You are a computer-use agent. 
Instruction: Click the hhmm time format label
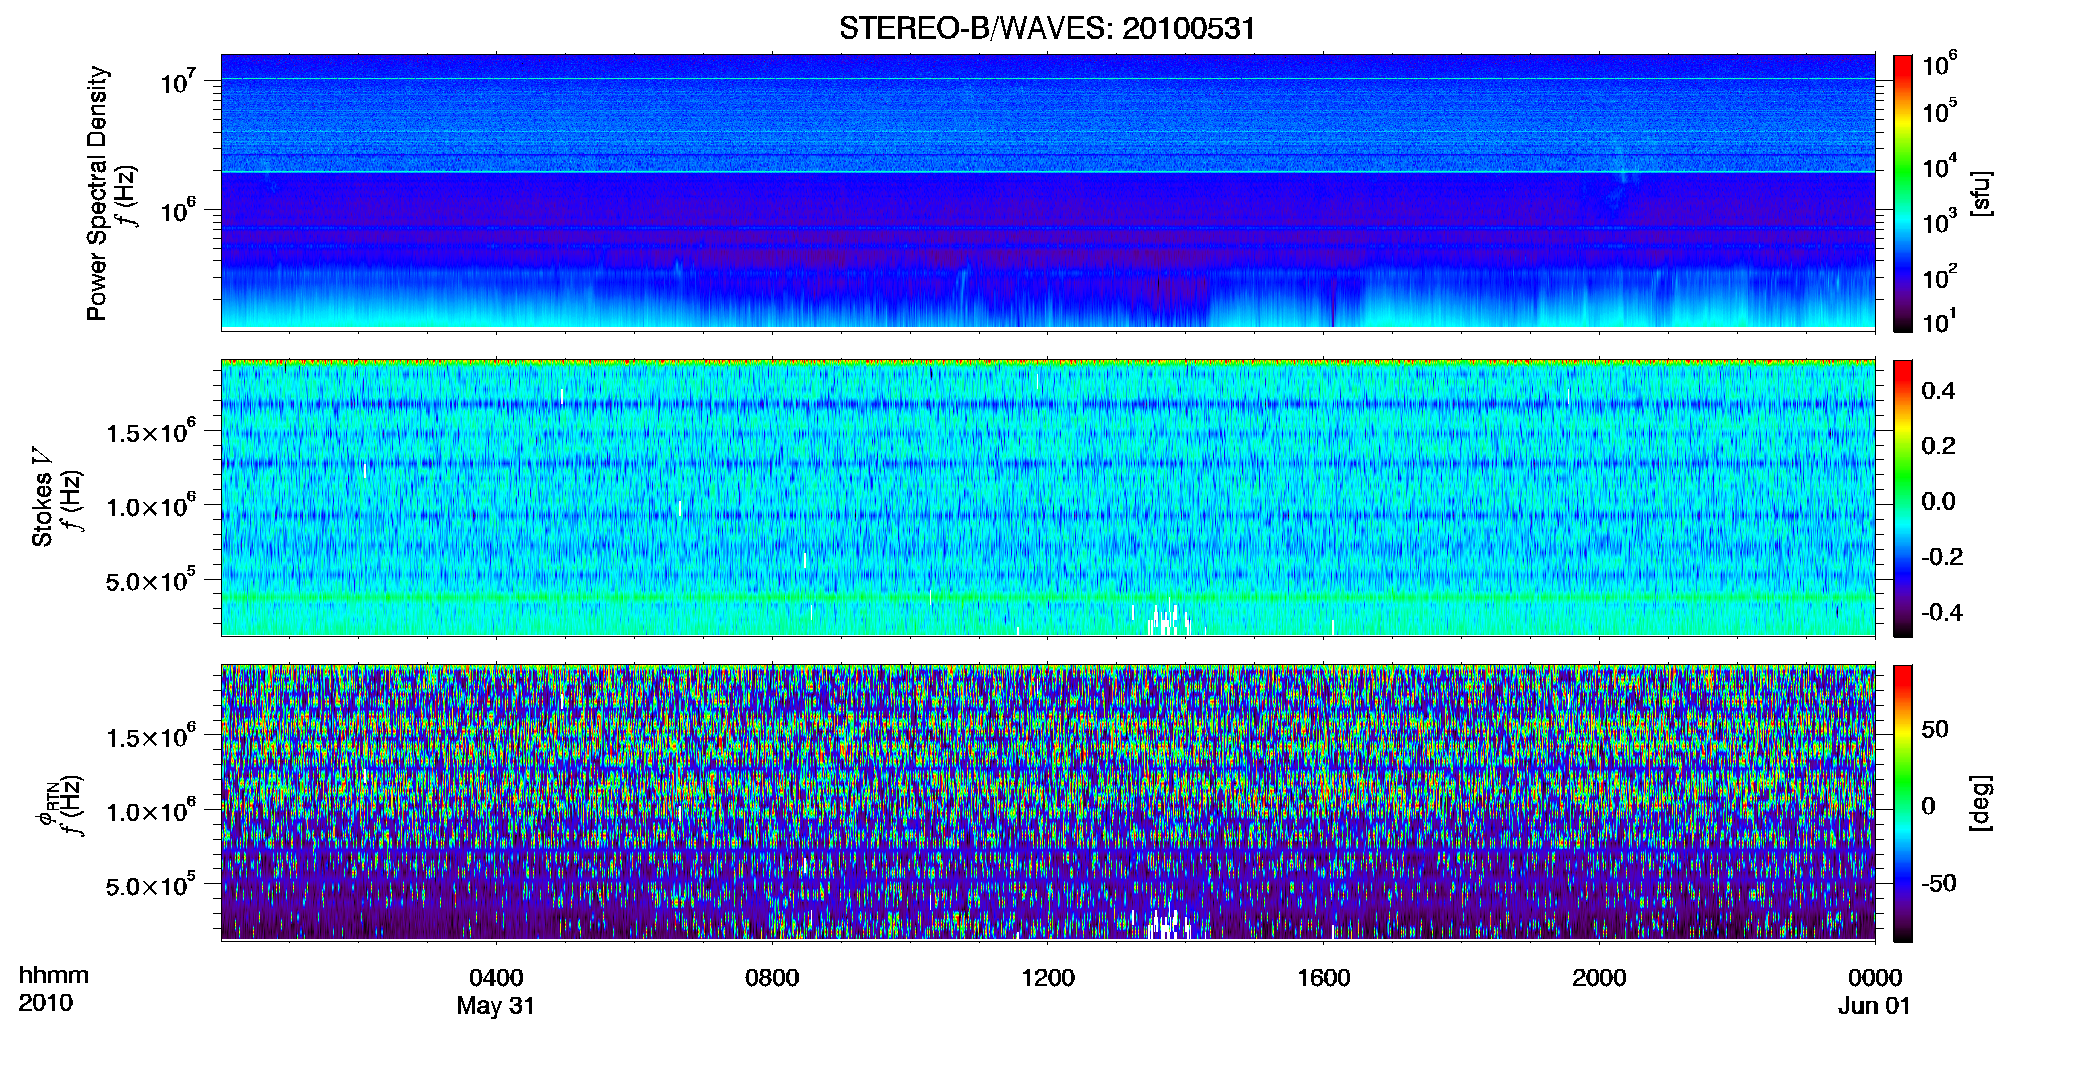point(54,976)
